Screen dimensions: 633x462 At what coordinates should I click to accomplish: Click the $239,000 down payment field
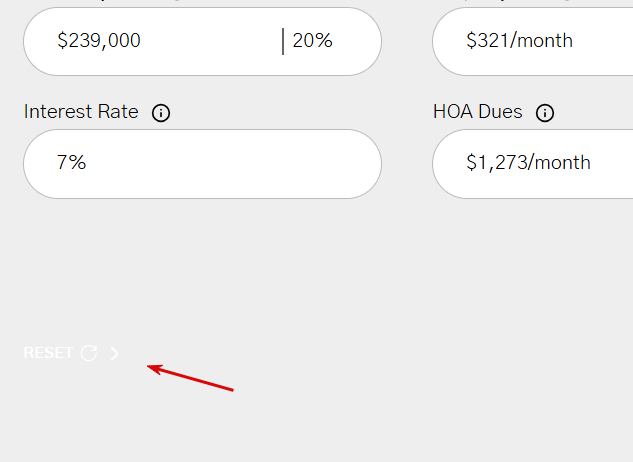click(x=150, y=41)
